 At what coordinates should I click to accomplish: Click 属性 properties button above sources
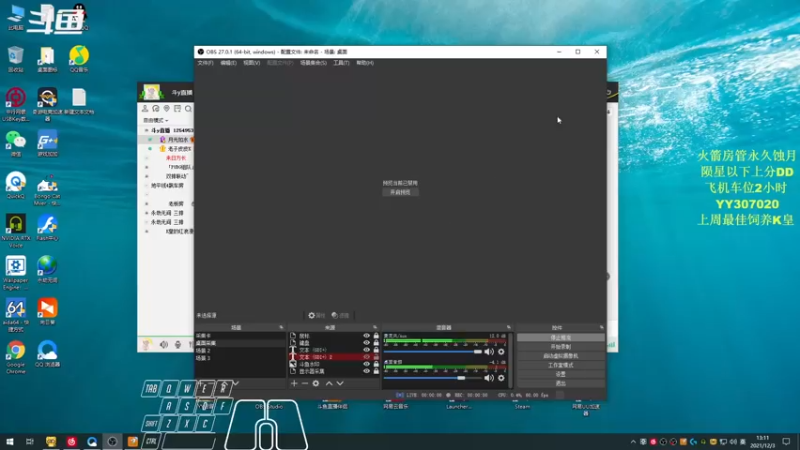click(316, 315)
